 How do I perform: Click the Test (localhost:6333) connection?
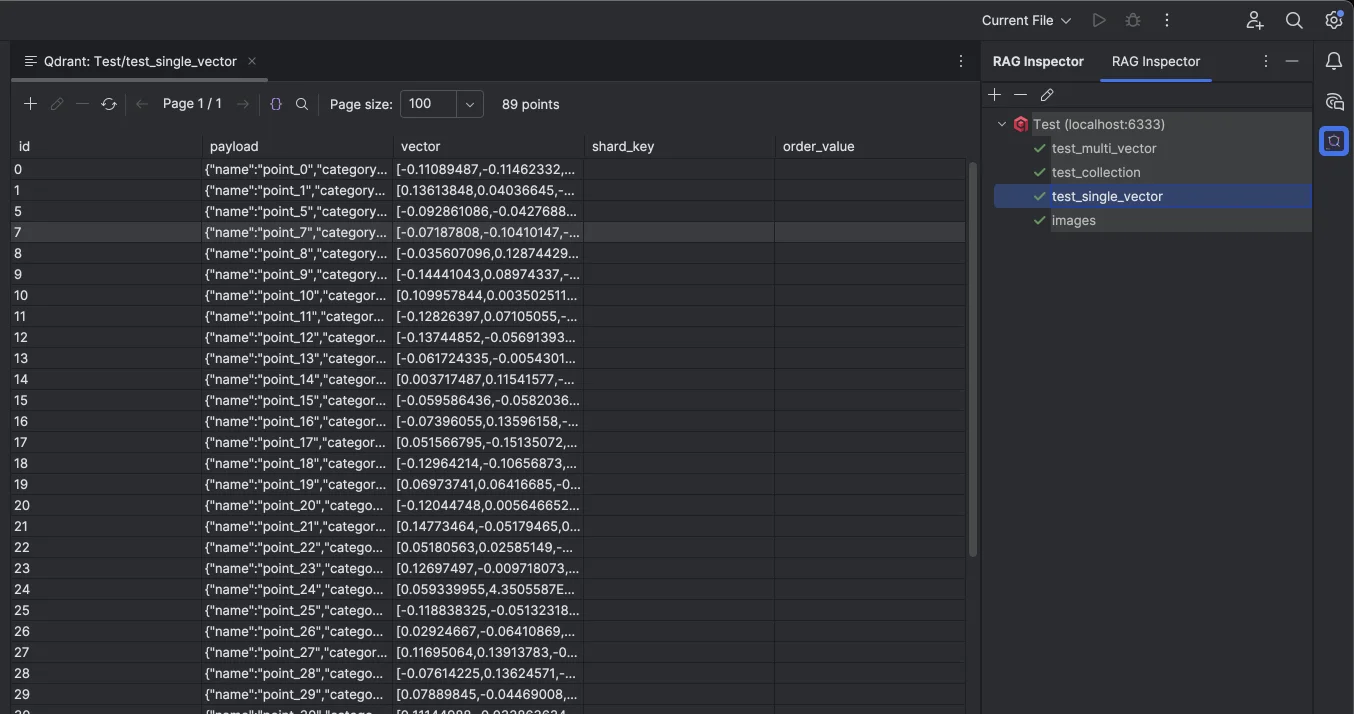click(1099, 124)
